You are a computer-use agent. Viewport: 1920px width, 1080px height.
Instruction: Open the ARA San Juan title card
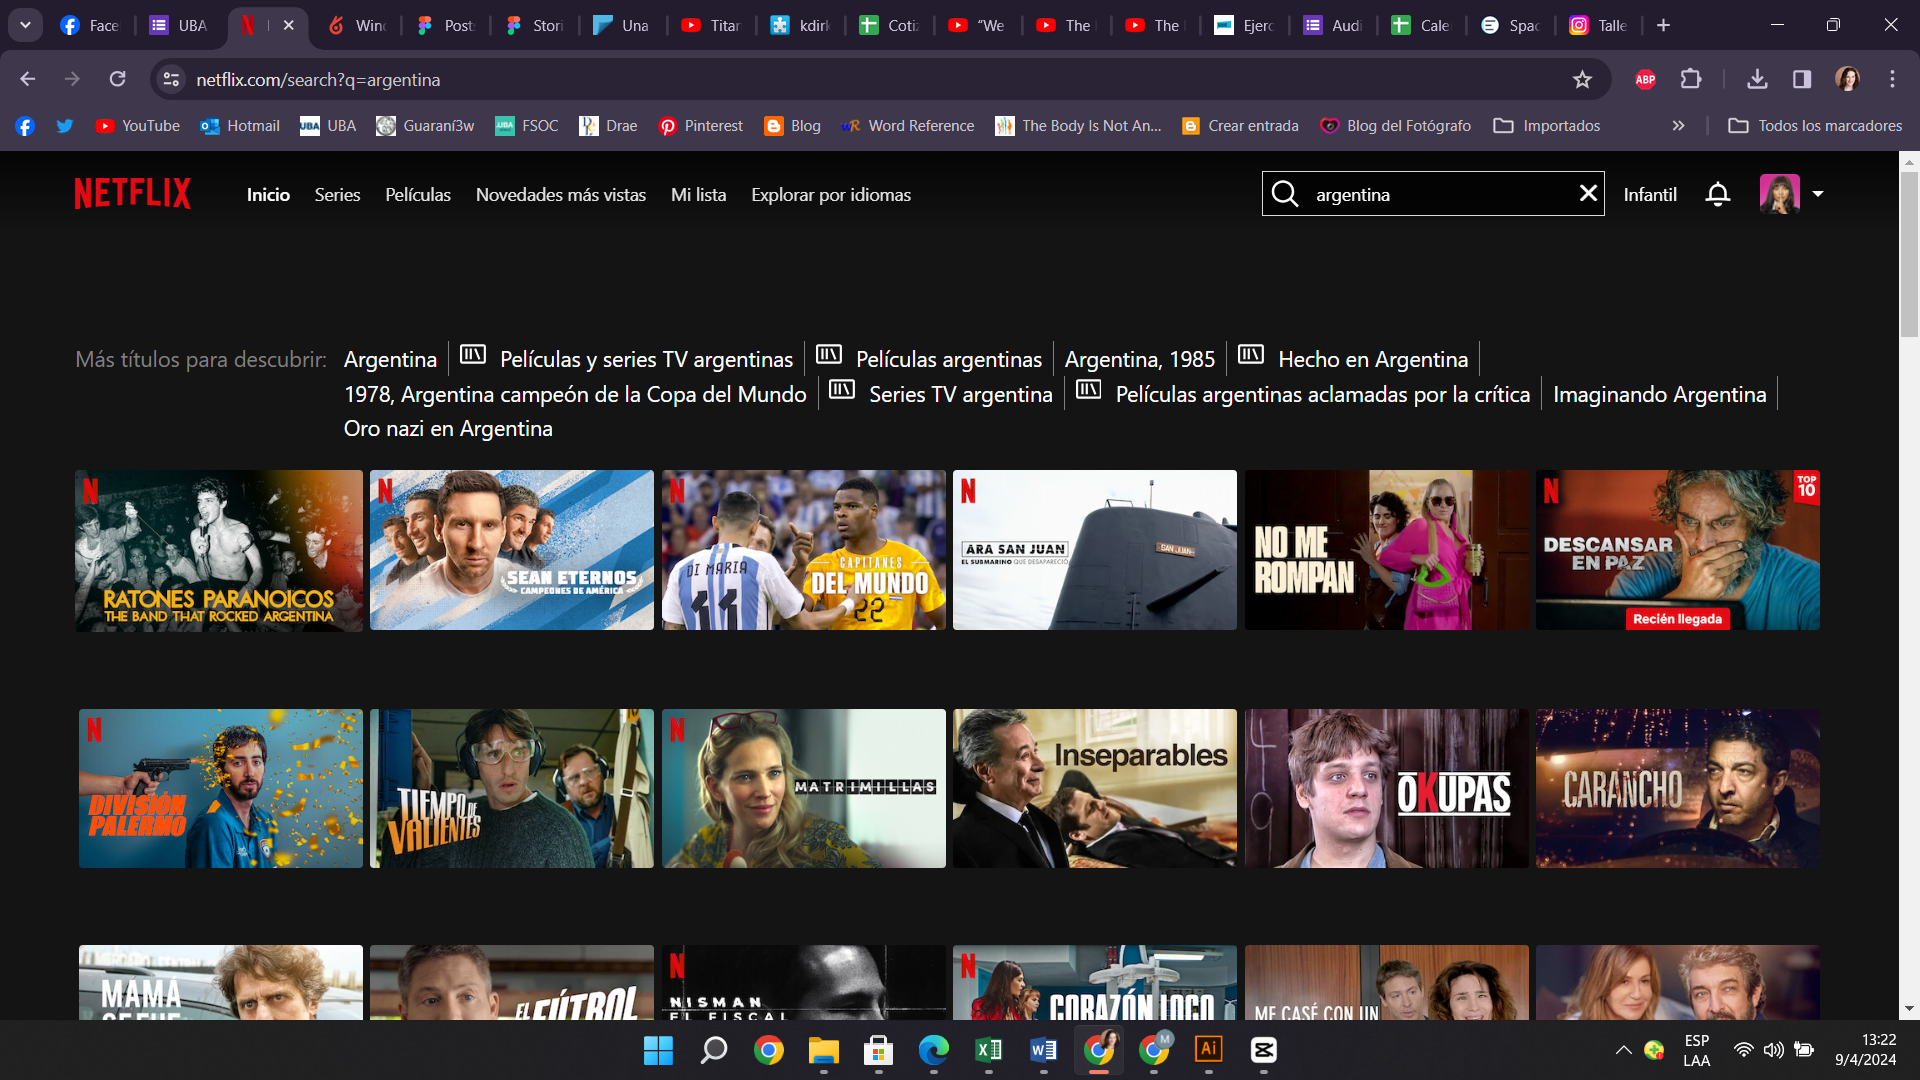click(1095, 550)
